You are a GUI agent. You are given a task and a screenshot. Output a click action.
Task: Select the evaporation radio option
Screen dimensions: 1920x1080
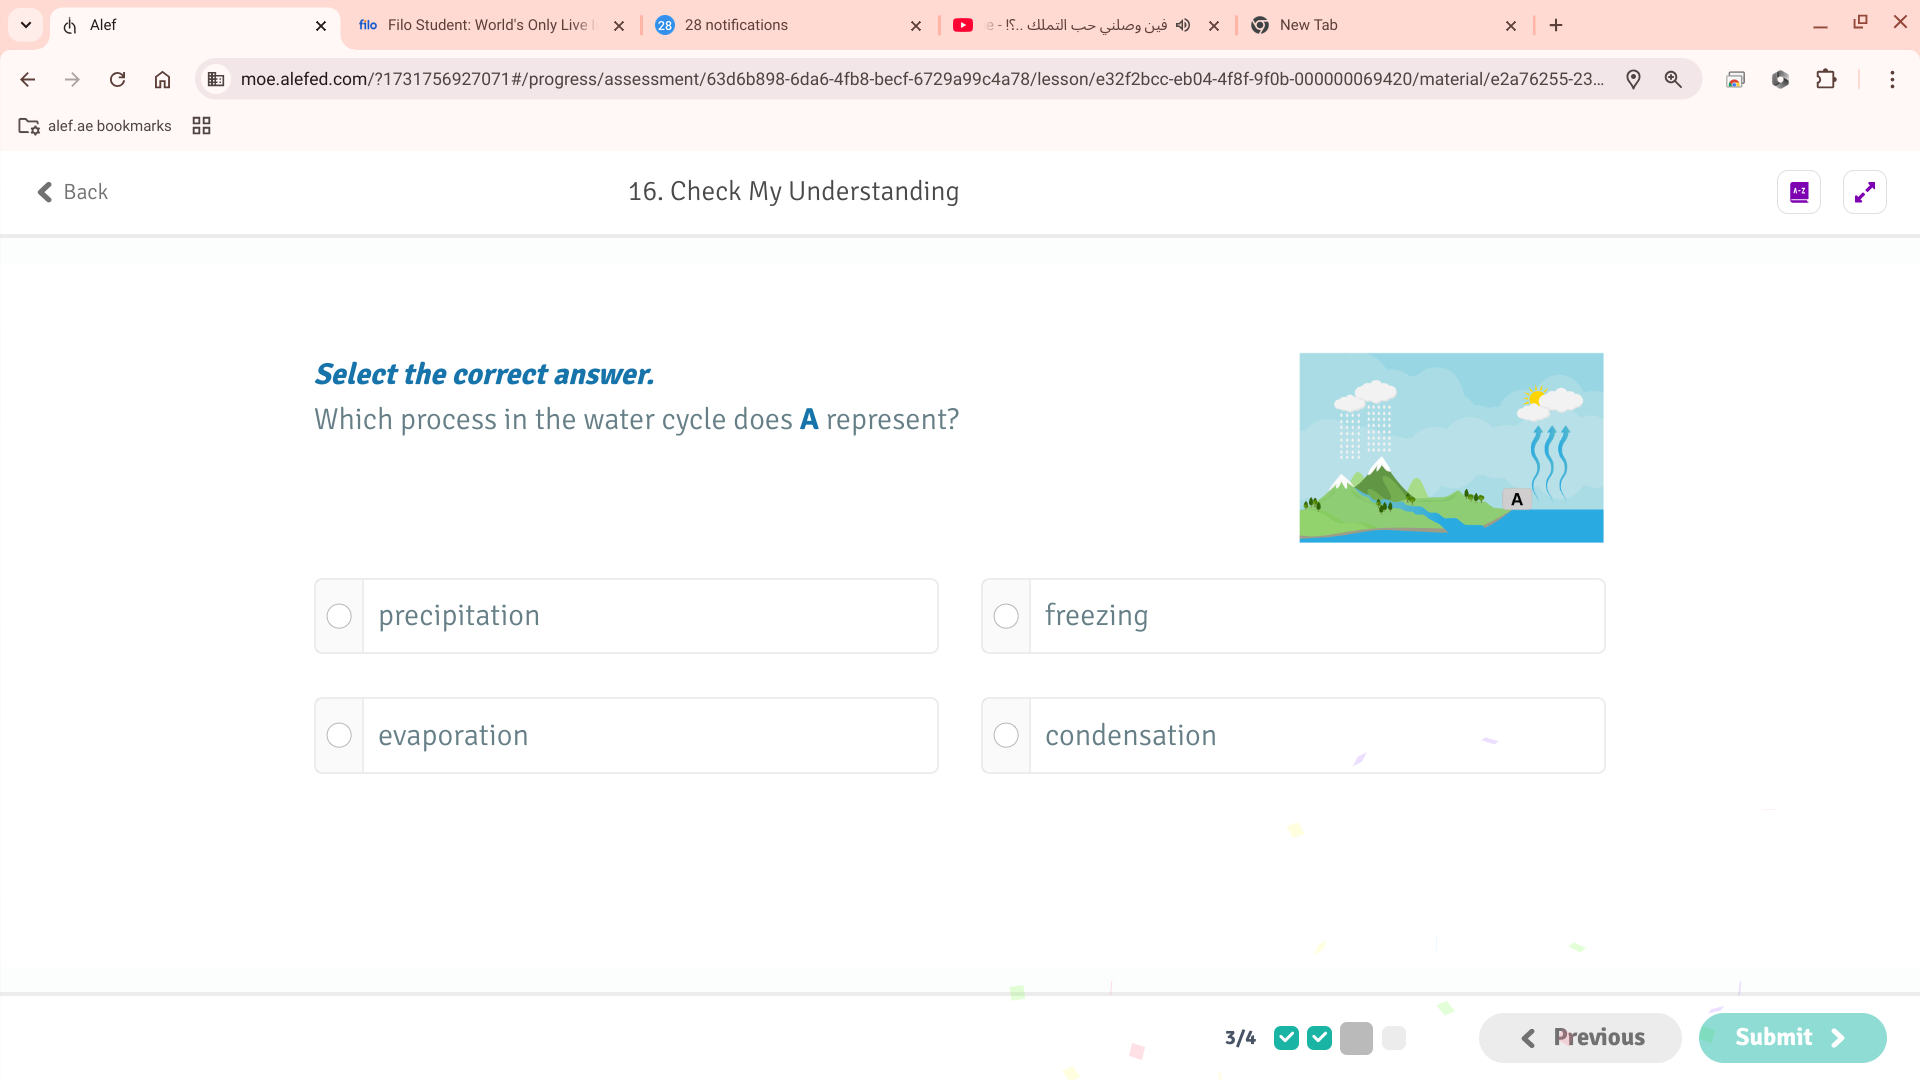pos(339,735)
